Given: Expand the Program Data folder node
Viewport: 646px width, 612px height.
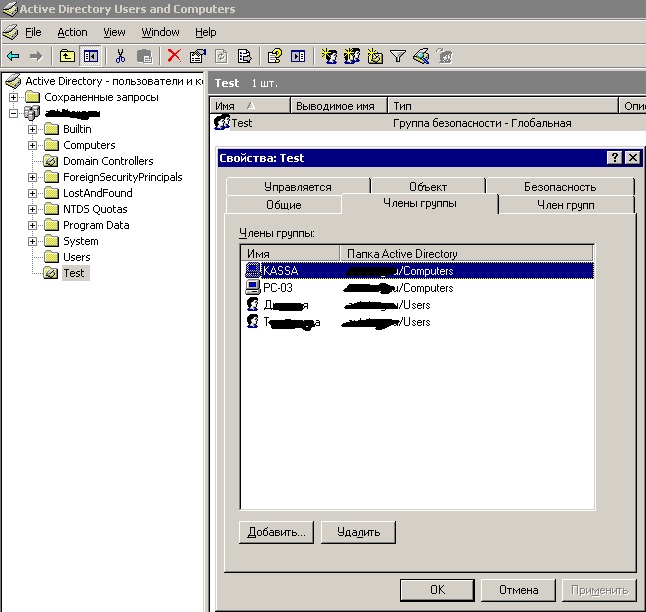Looking at the screenshot, I should [33, 225].
